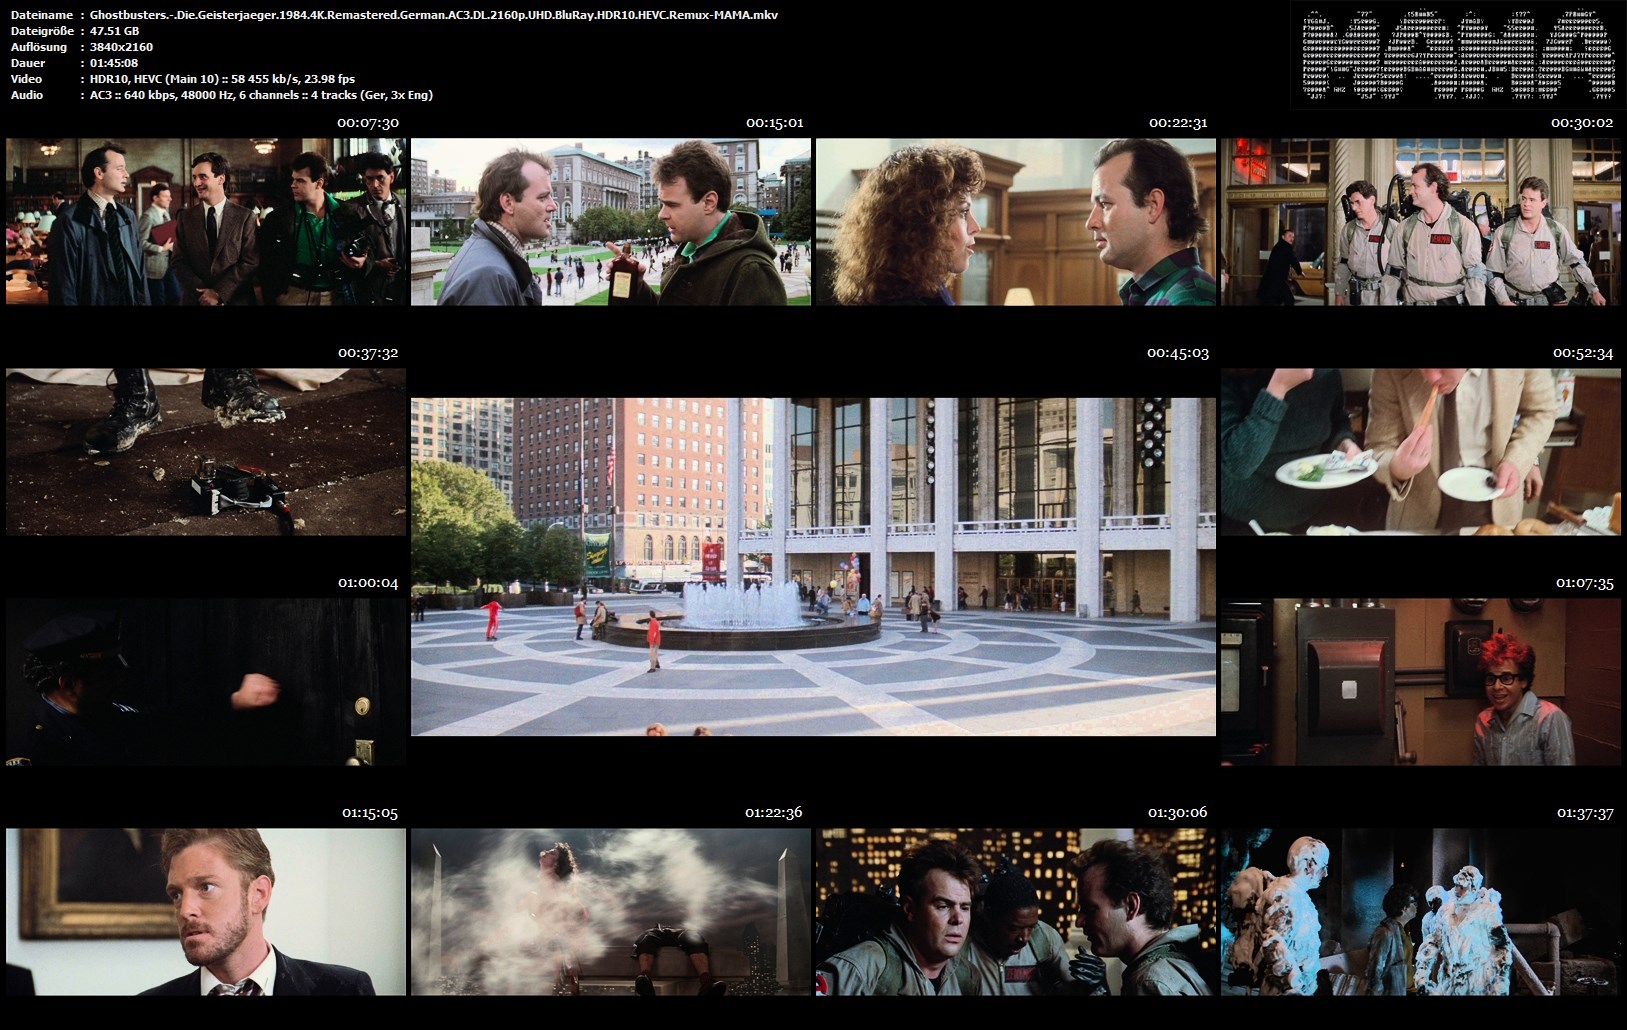Click the 01:00:04 timestamp label
The image size is (1627, 1030).
click(x=368, y=583)
